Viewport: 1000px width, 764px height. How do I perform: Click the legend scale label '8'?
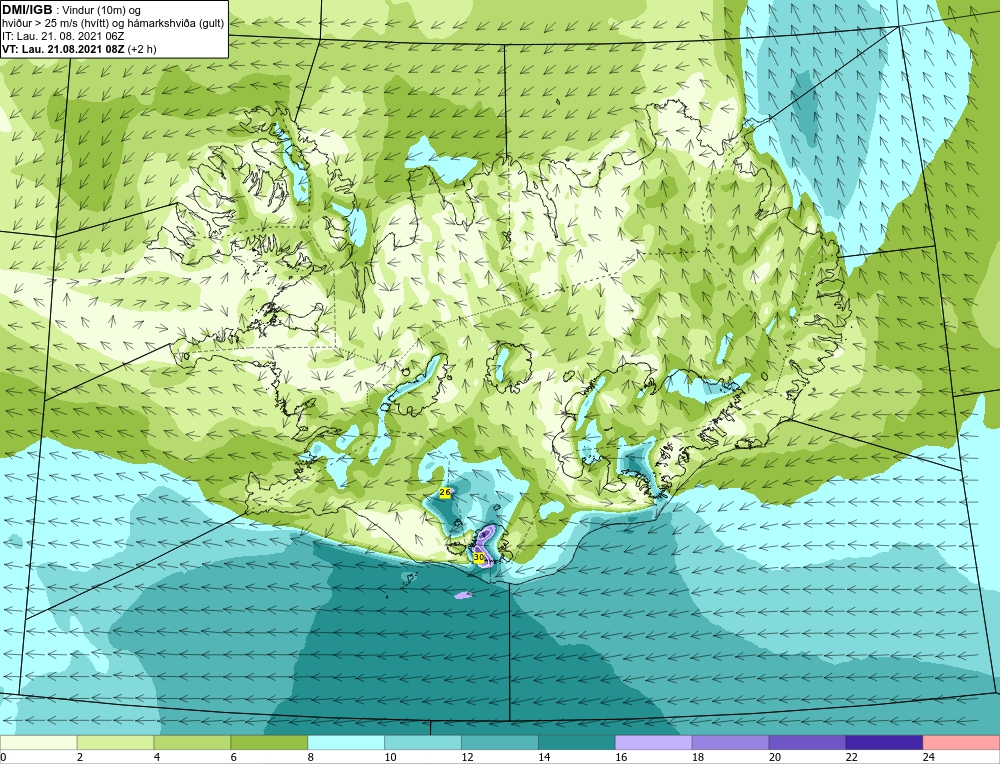coord(311,757)
